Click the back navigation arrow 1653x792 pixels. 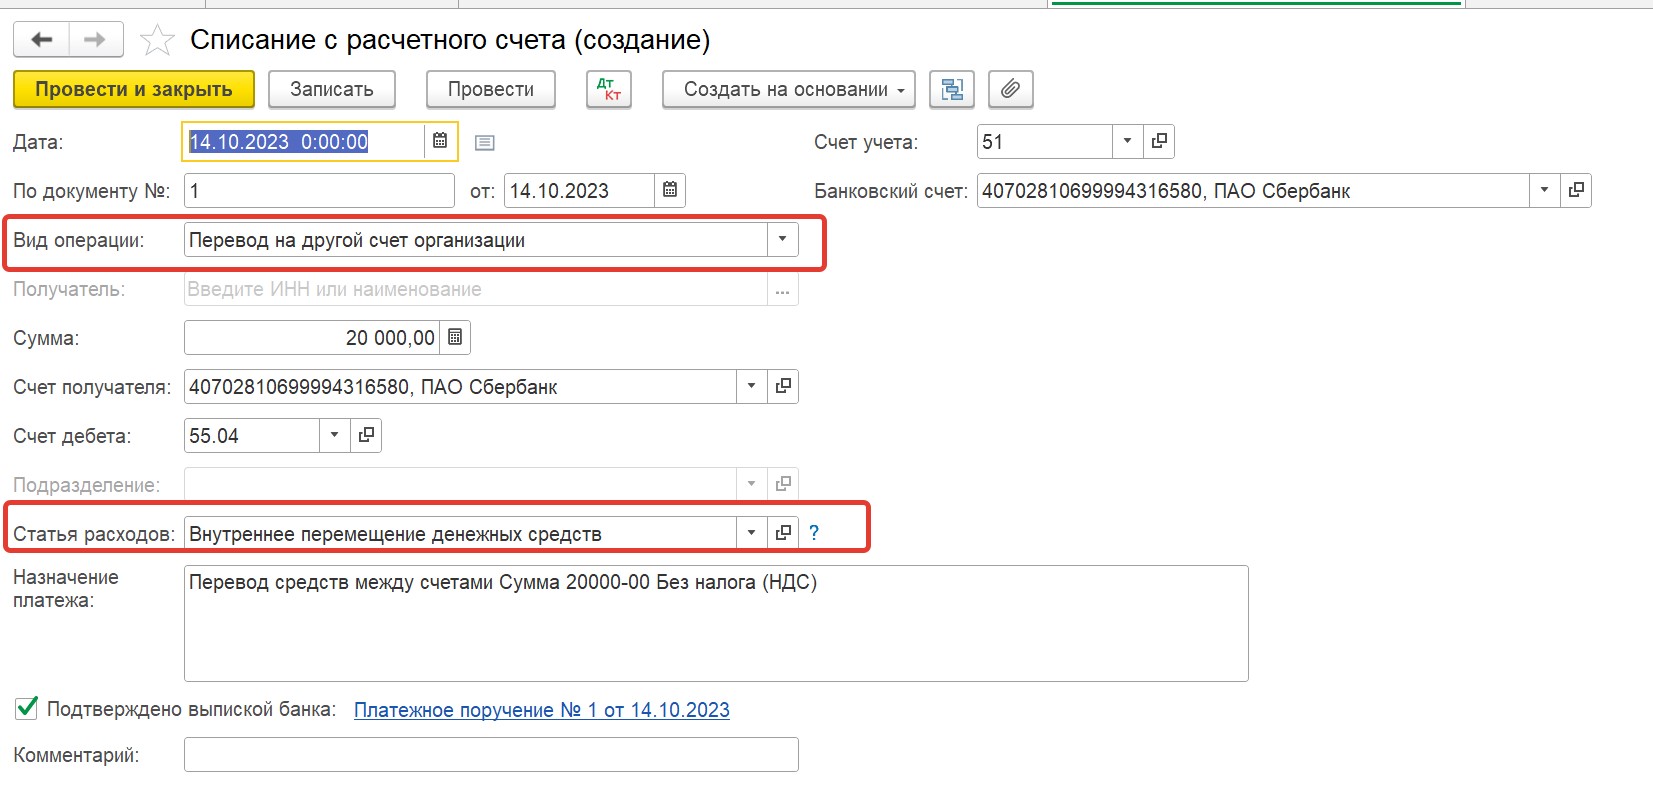click(41, 40)
